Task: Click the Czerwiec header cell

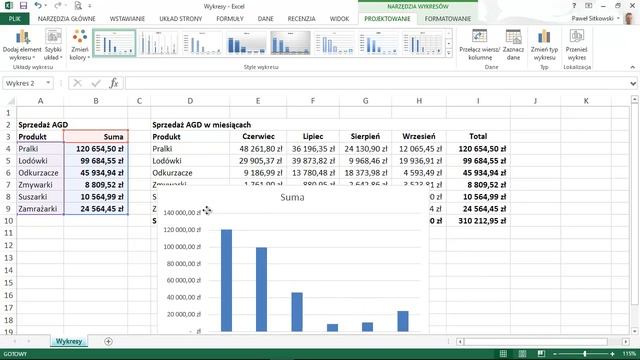Action: coord(258,137)
